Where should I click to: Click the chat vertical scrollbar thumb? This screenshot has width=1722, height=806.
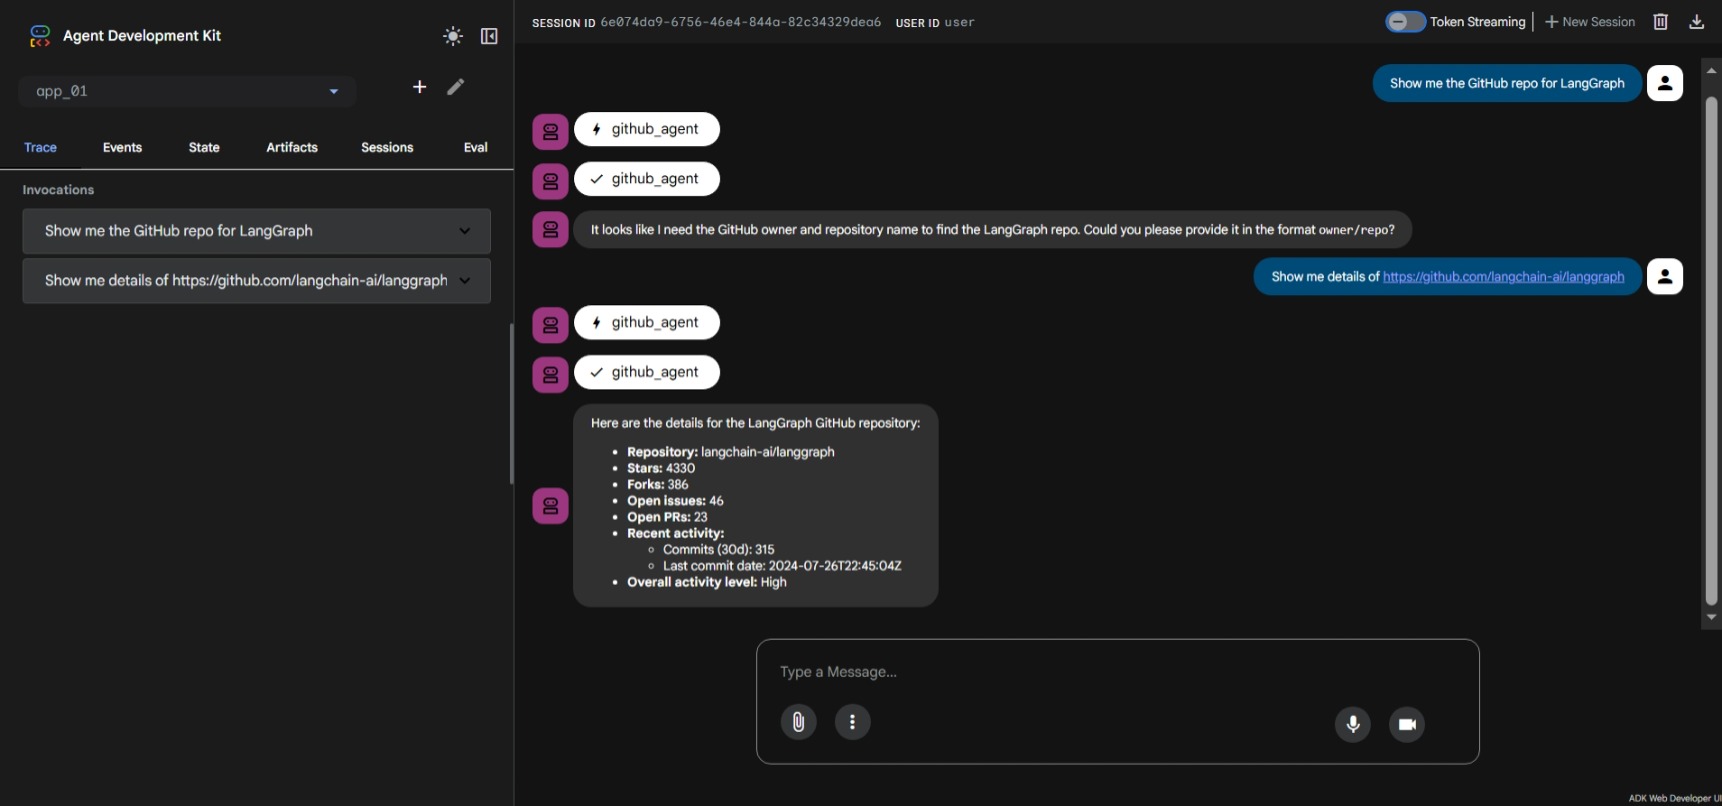[x=1711, y=350]
